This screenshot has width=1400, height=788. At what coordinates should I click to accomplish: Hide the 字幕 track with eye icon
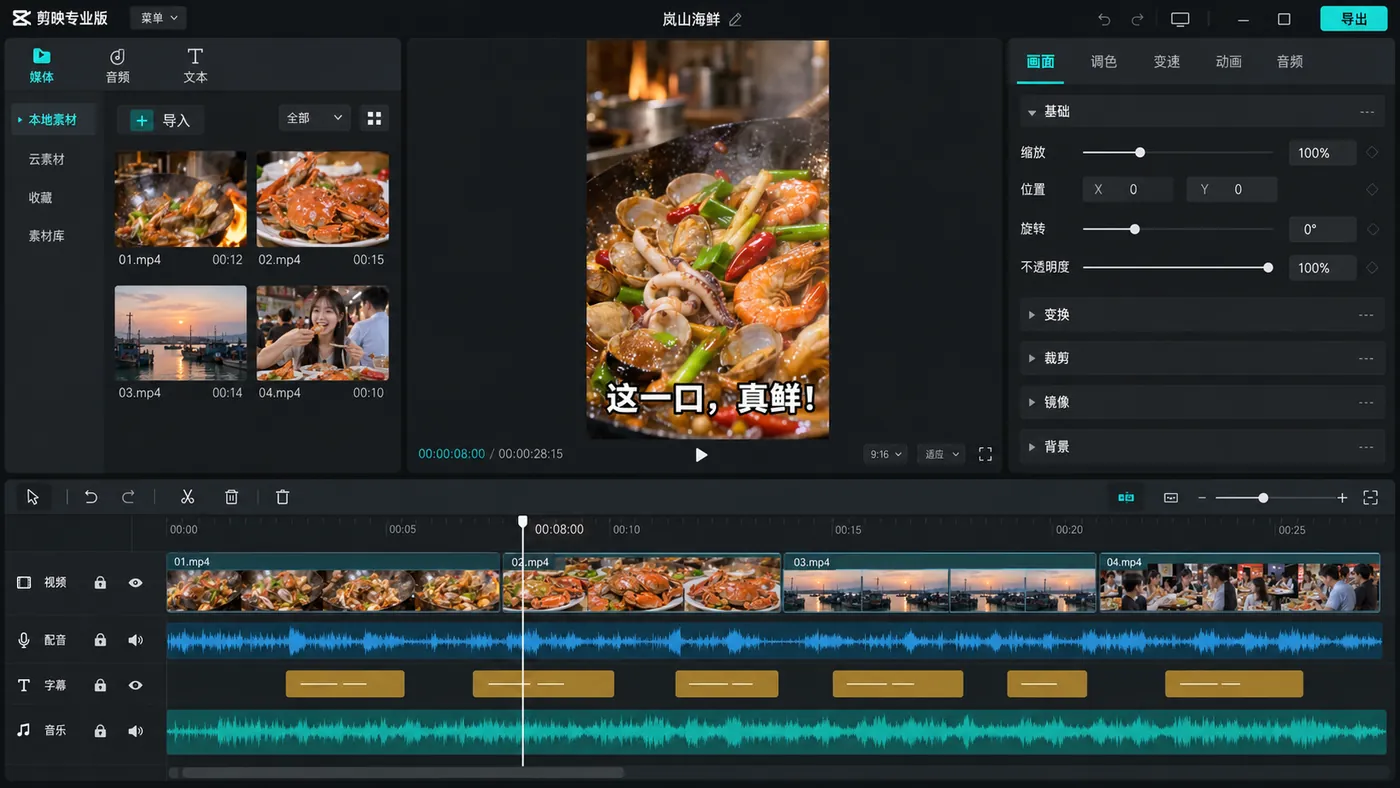(x=135, y=686)
